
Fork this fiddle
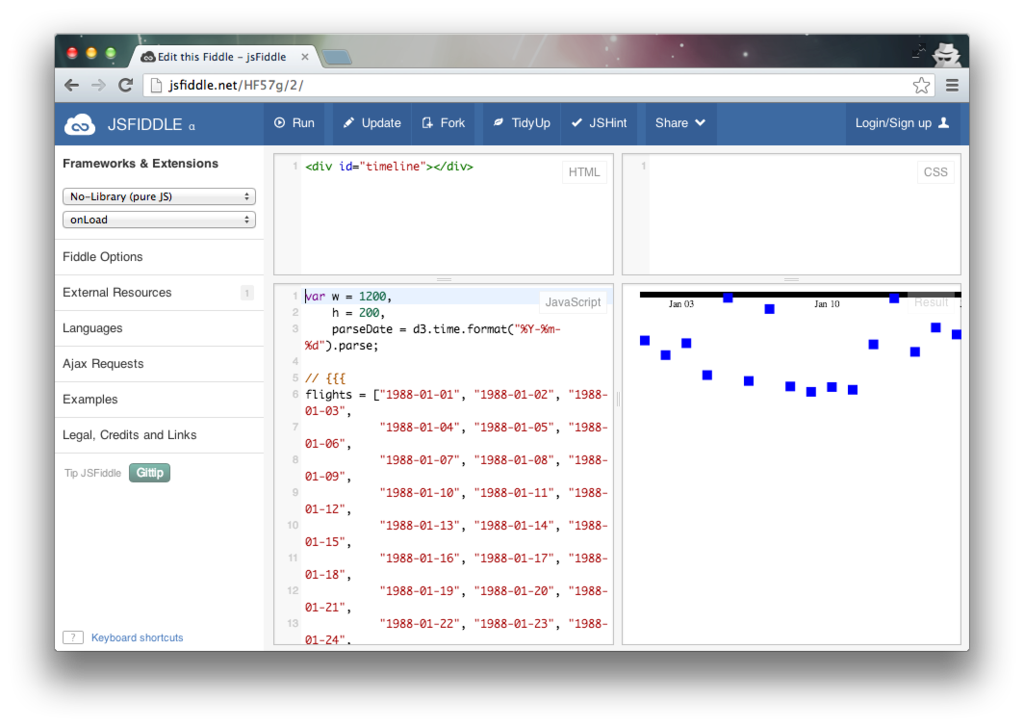pos(443,123)
